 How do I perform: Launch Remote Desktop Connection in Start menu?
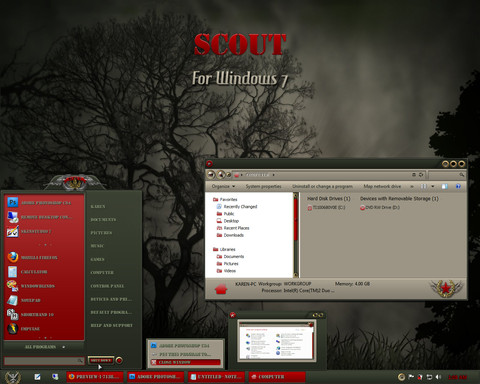[44, 217]
